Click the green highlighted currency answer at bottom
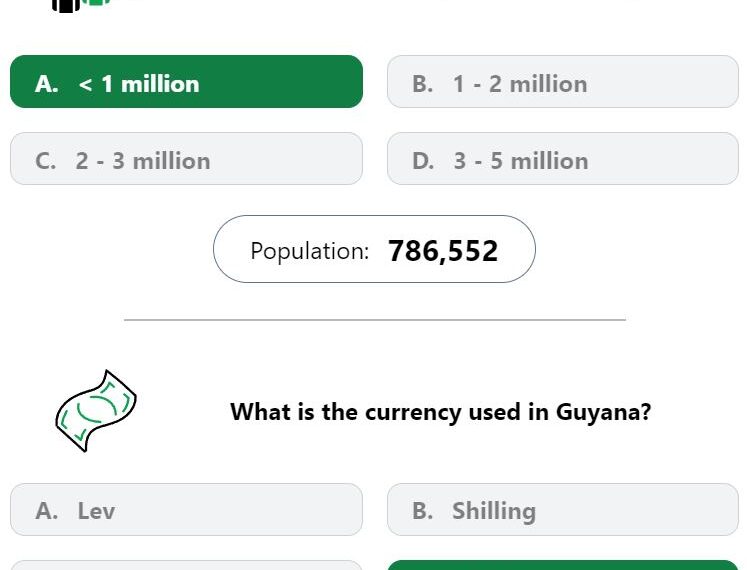 (563, 565)
